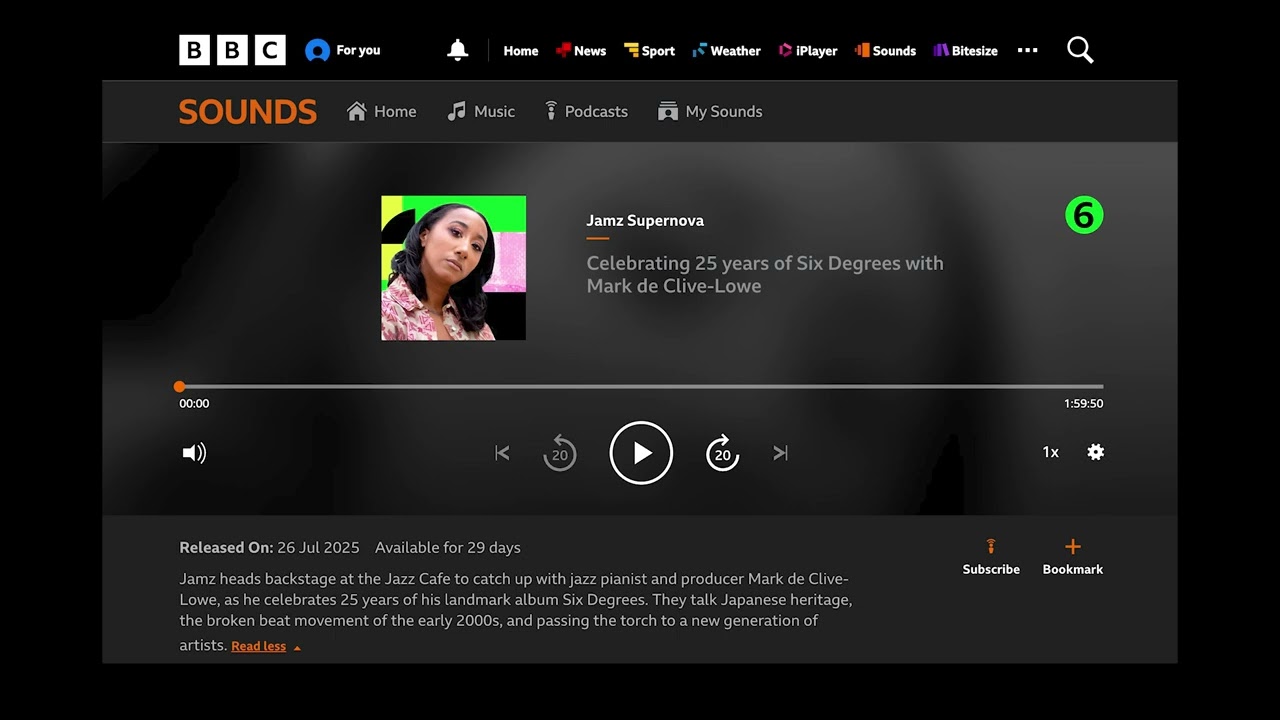Subscribe to this show
The image size is (1280, 720).
click(x=991, y=558)
